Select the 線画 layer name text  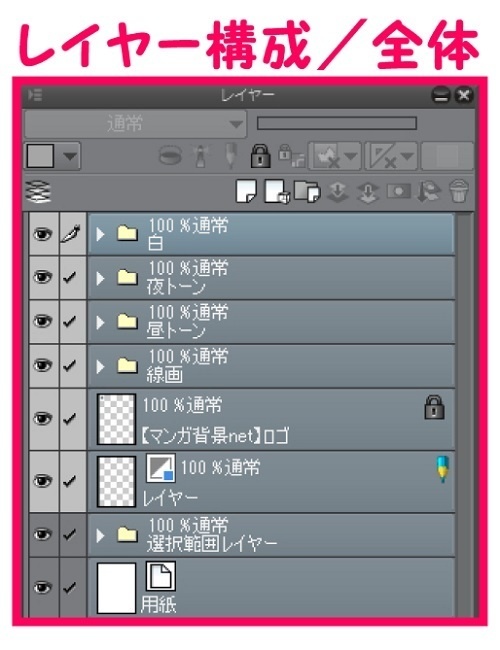(165, 375)
